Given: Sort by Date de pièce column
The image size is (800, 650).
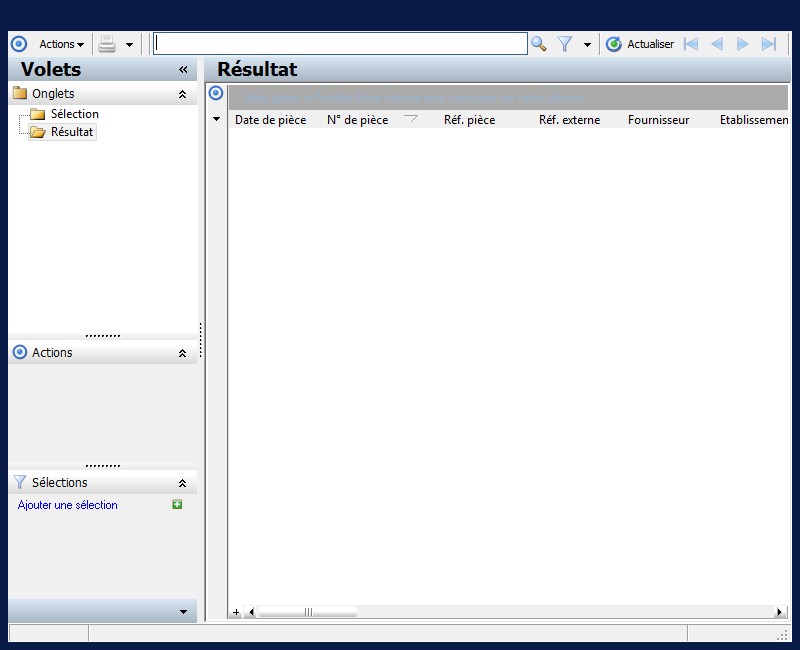Looking at the screenshot, I should [x=270, y=120].
